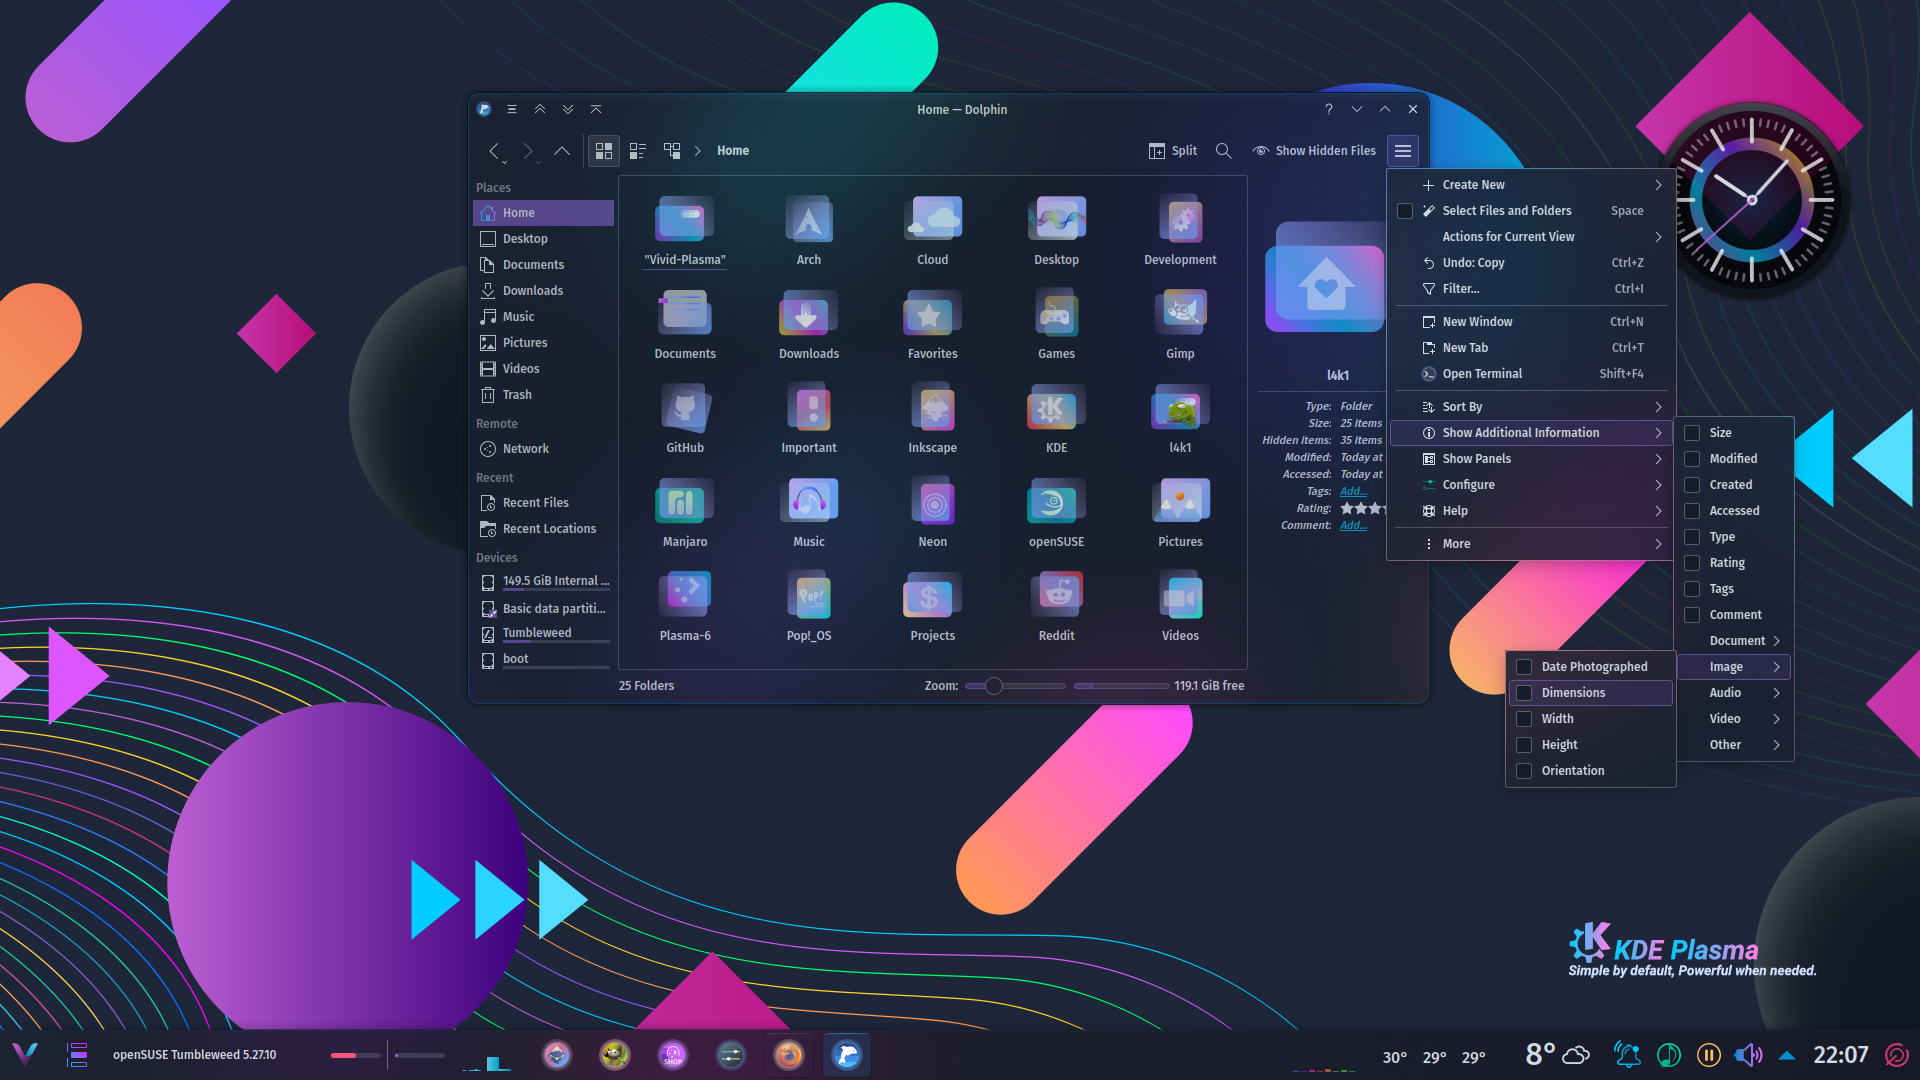The width and height of the screenshot is (1920, 1080).
Task: Open the volume control in system tray
Action: 1748,1055
